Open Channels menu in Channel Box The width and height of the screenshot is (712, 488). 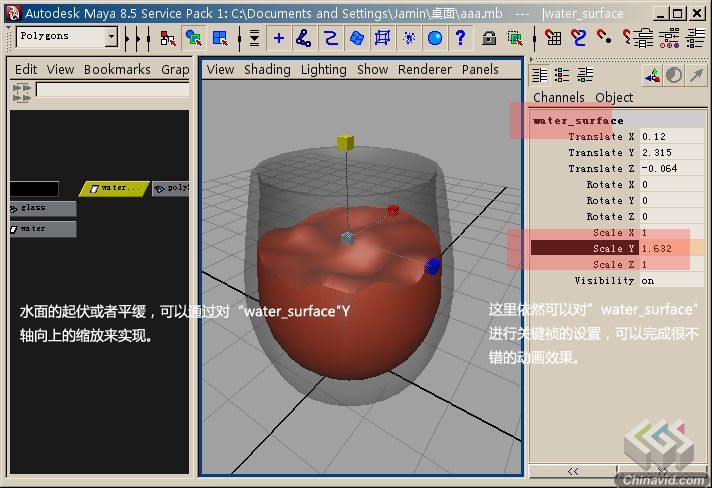pyautogui.click(x=559, y=98)
